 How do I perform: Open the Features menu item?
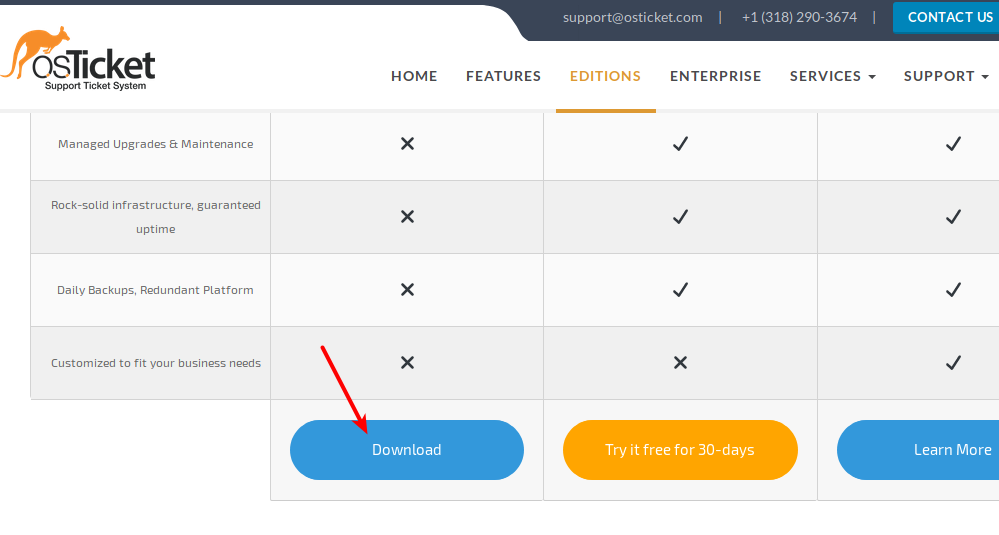[503, 76]
